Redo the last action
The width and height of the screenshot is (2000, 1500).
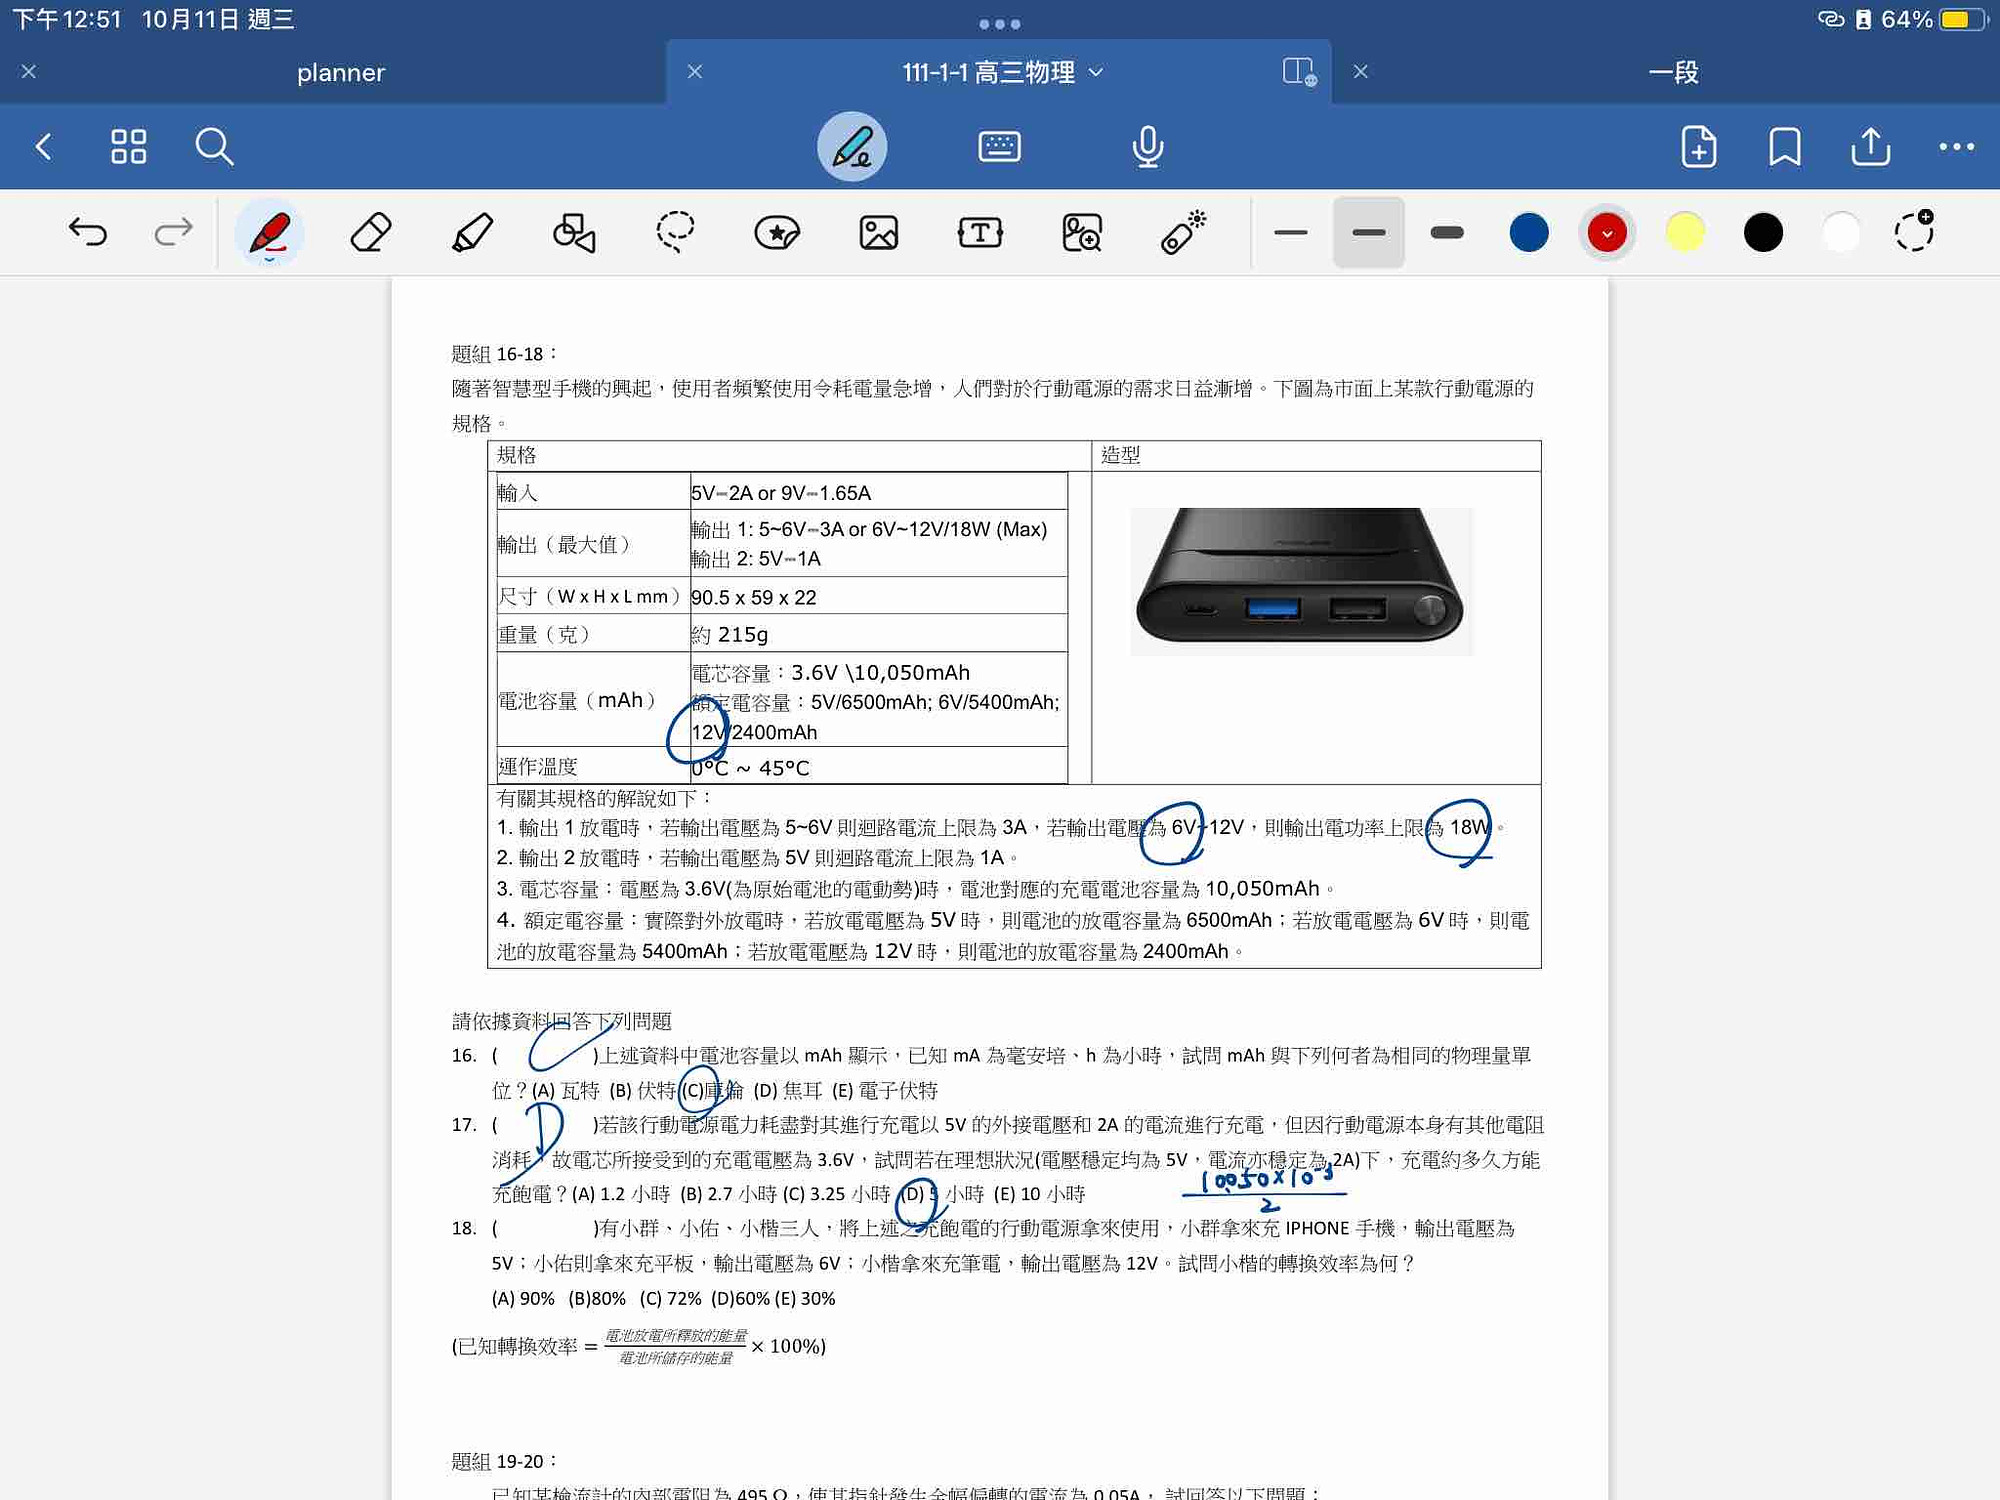(x=173, y=232)
